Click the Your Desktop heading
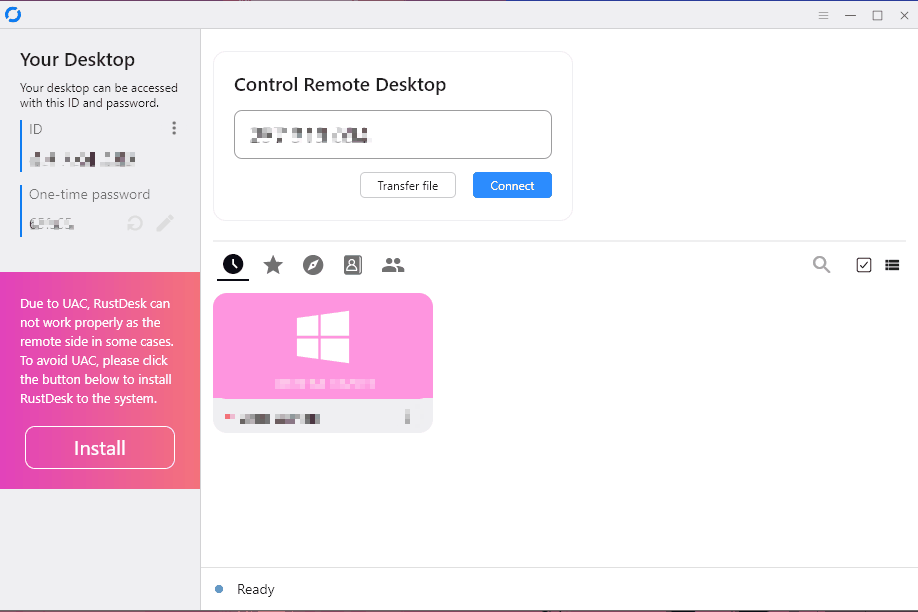 [x=77, y=60]
